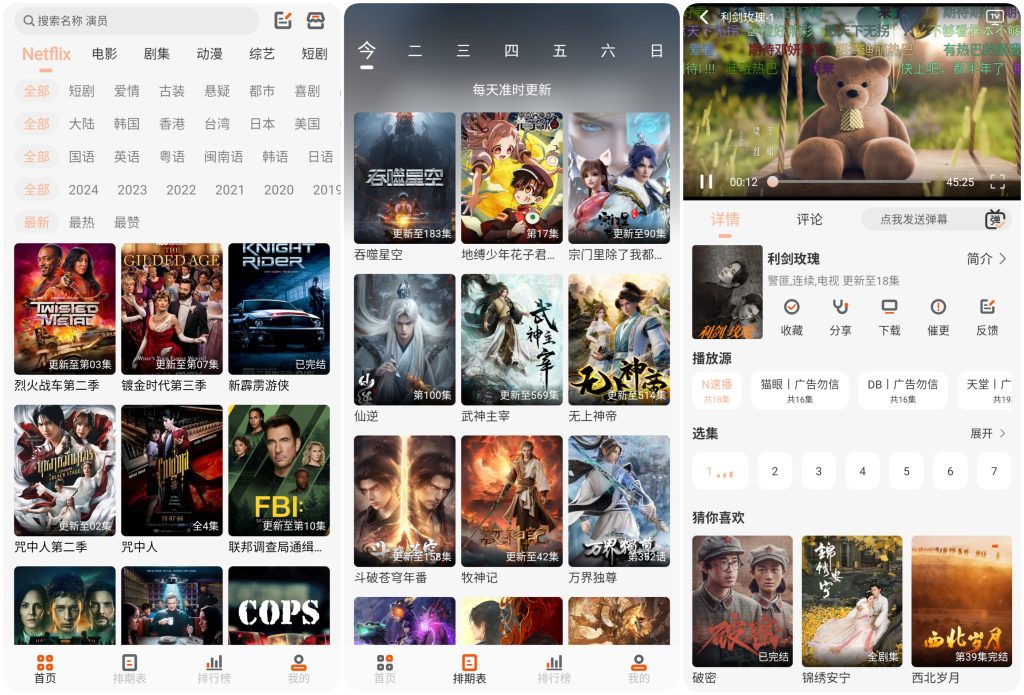This screenshot has height=695, width=1024.
Task: Choose the N速播 playback source
Action: point(716,391)
